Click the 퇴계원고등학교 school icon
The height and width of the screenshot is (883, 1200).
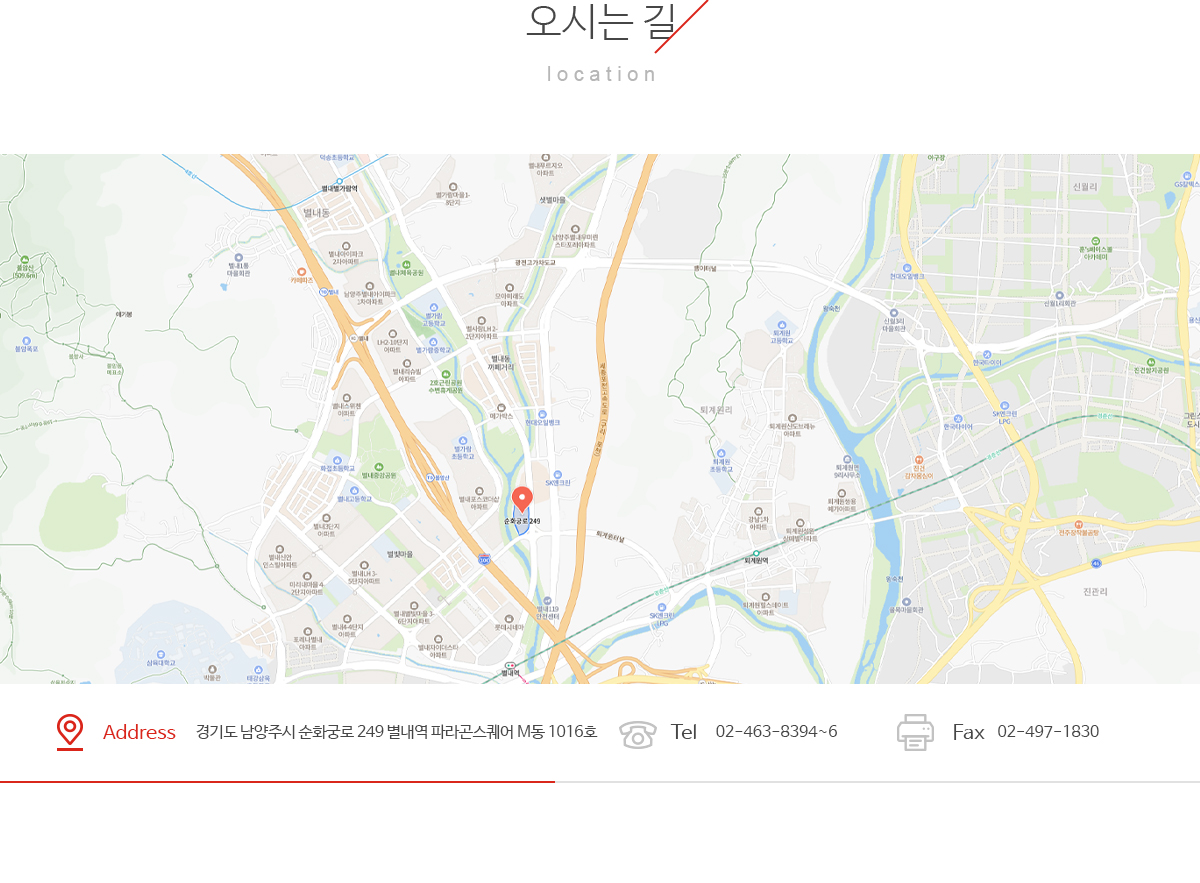[781, 324]
